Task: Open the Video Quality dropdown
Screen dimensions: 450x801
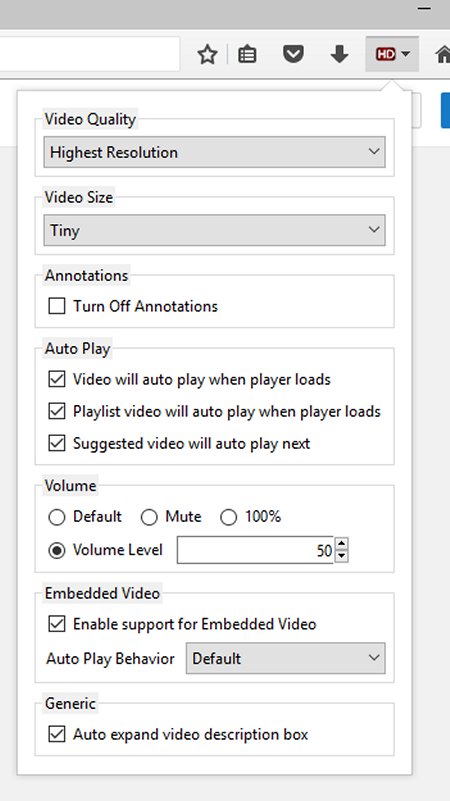Action: click(215, 152)
